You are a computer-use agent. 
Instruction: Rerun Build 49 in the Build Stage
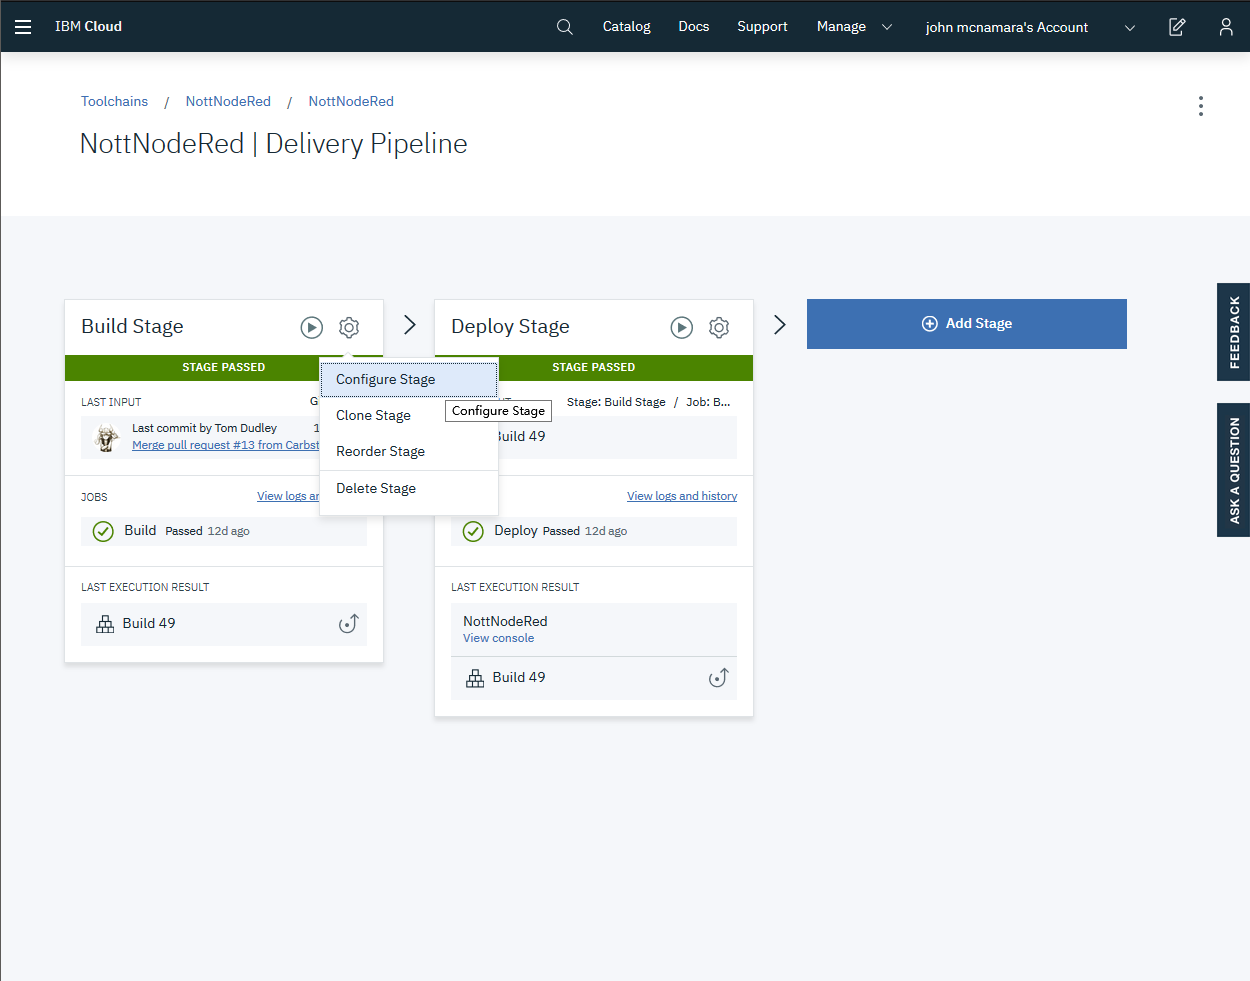[x=348, y=623]
